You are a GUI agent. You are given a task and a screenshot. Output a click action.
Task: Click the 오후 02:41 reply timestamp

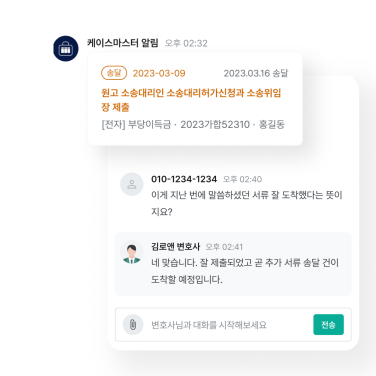coord(224,247)
